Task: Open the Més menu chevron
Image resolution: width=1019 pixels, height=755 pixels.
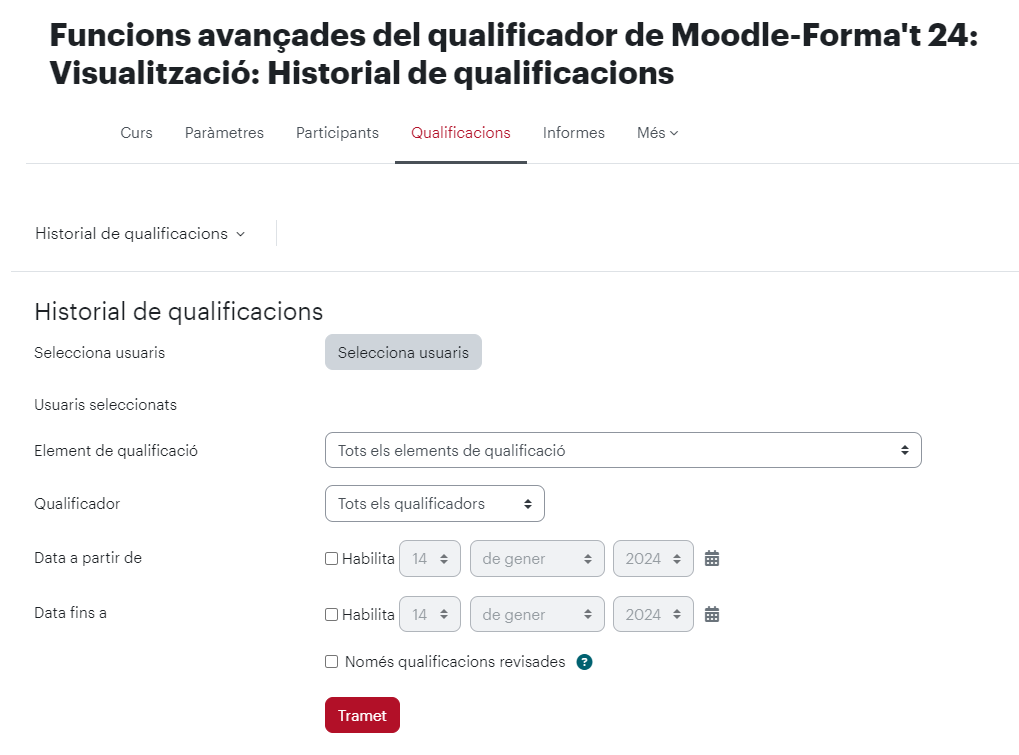Action: pyautogui.click(x=673, y=133)
